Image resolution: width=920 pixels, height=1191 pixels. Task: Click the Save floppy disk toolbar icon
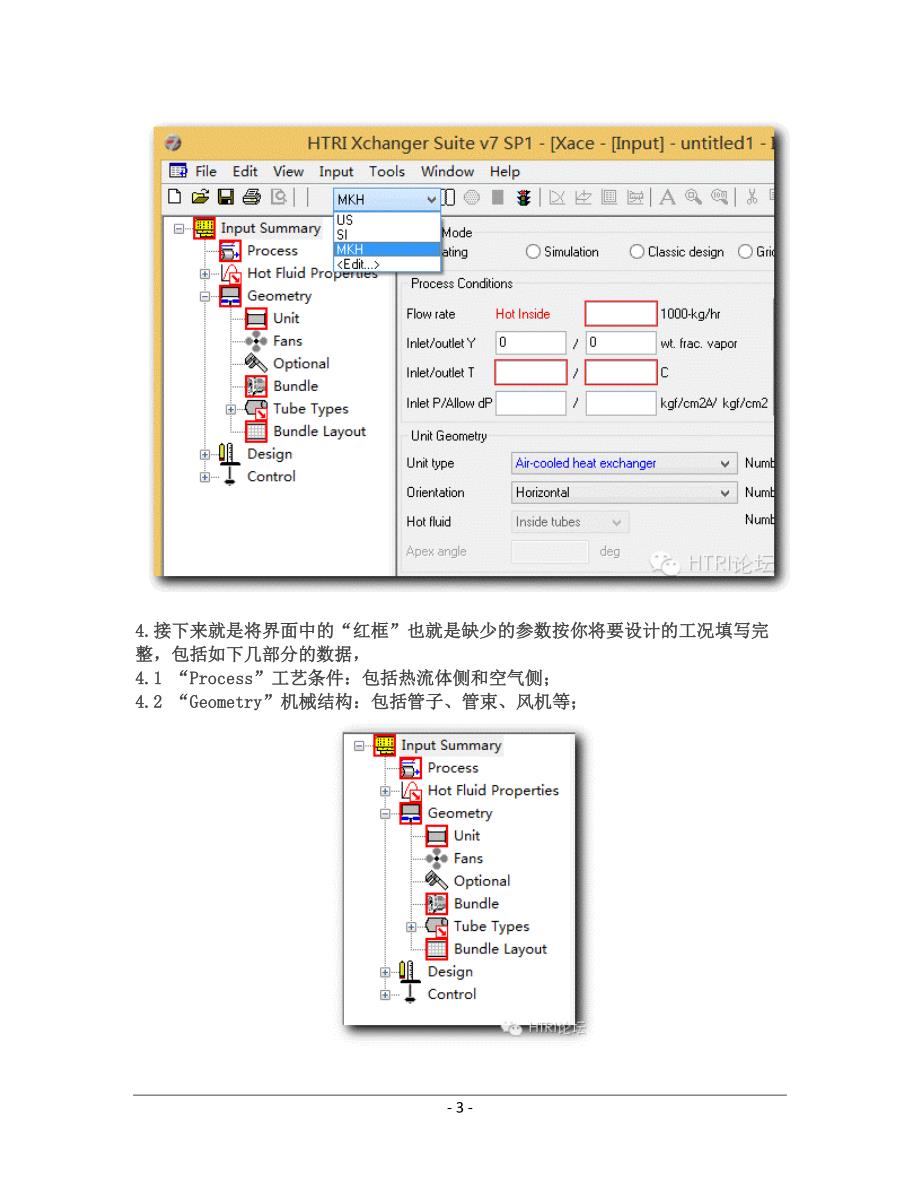pos(226,197)
